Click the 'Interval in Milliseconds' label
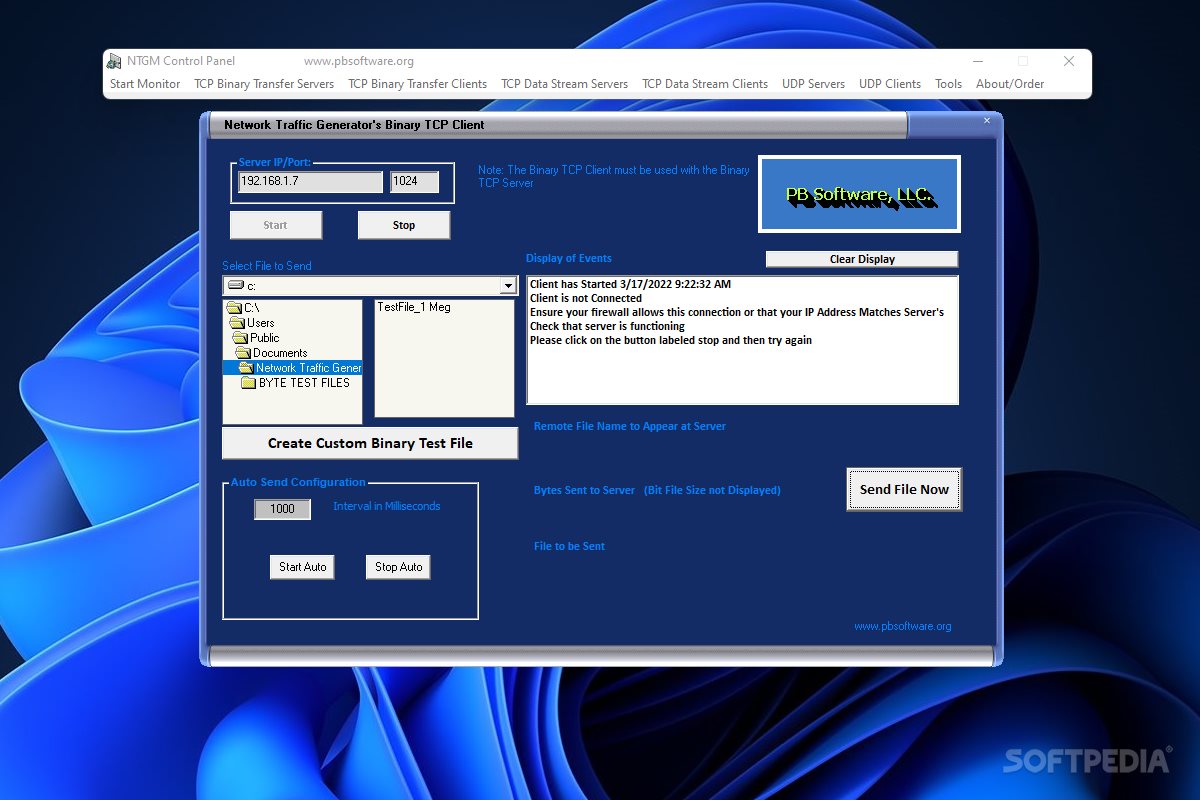 (387, 506)
